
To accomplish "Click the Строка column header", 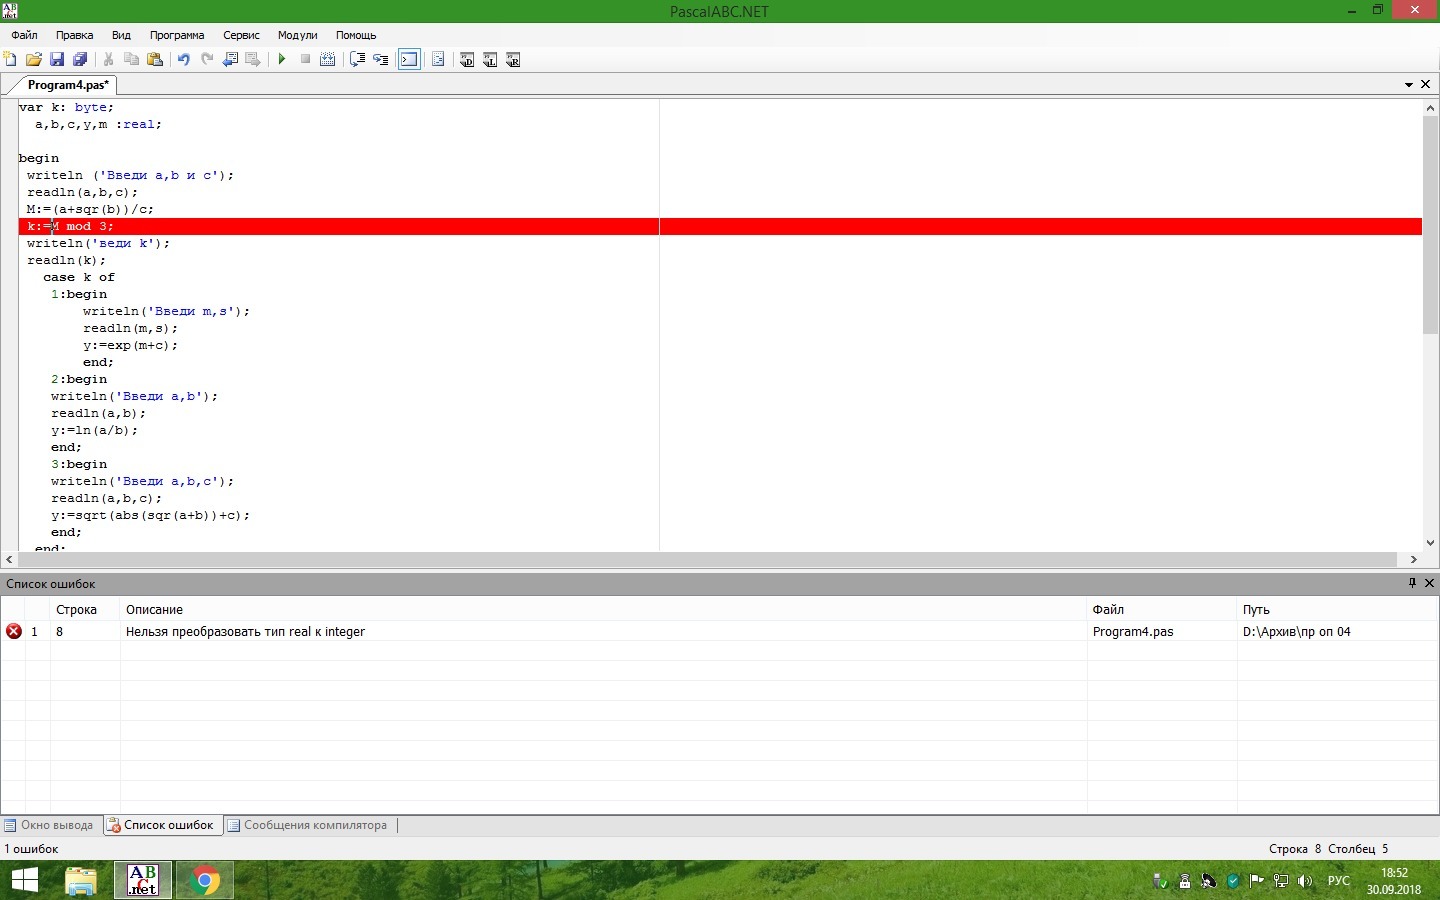I will pos(85,610).
